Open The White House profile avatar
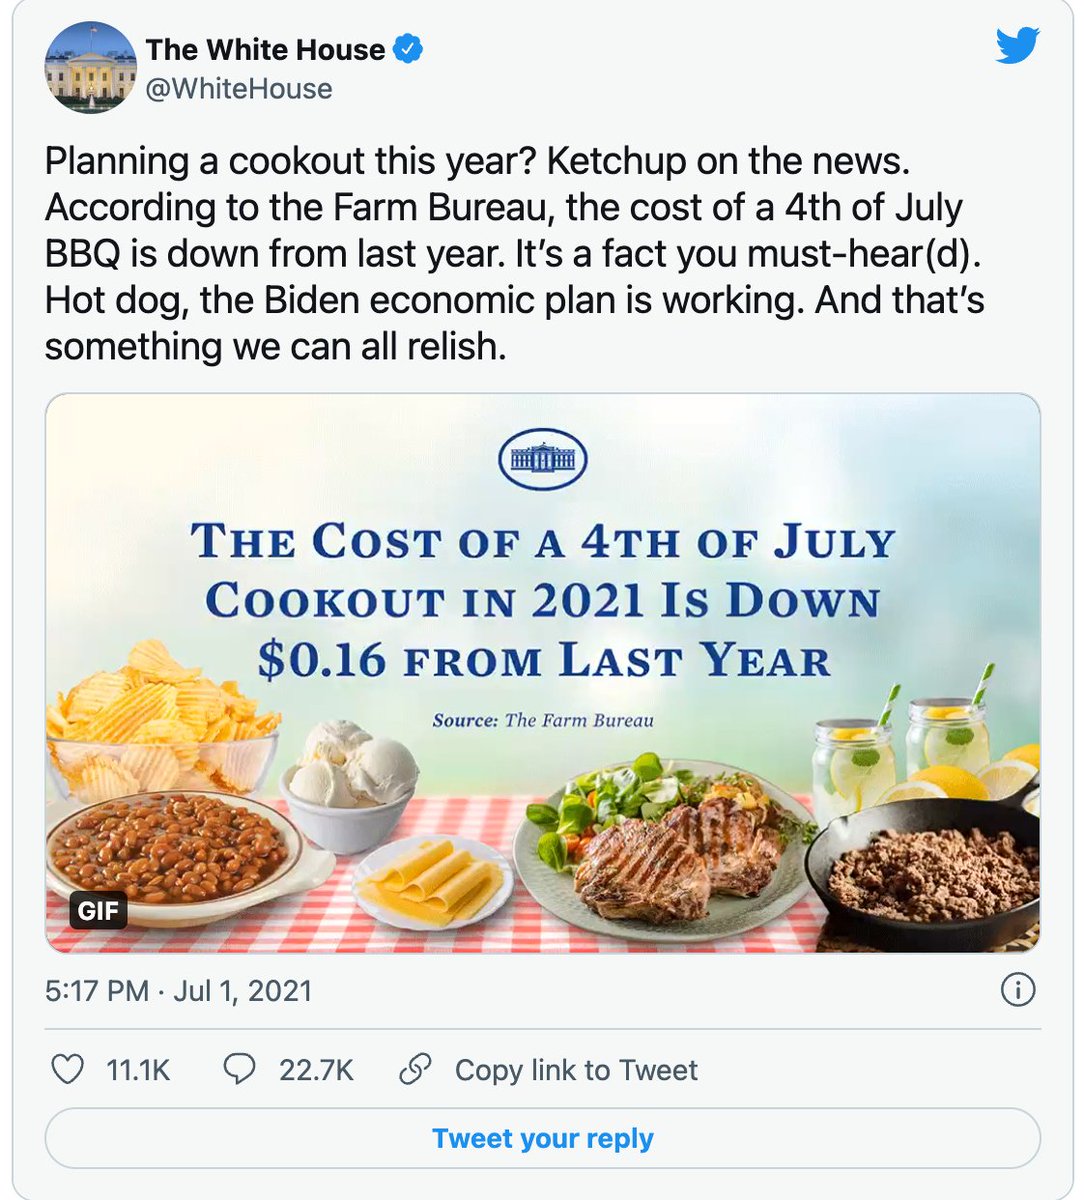The height and width of the screenshot is (1200, 1084). click(x=90, y=66)
